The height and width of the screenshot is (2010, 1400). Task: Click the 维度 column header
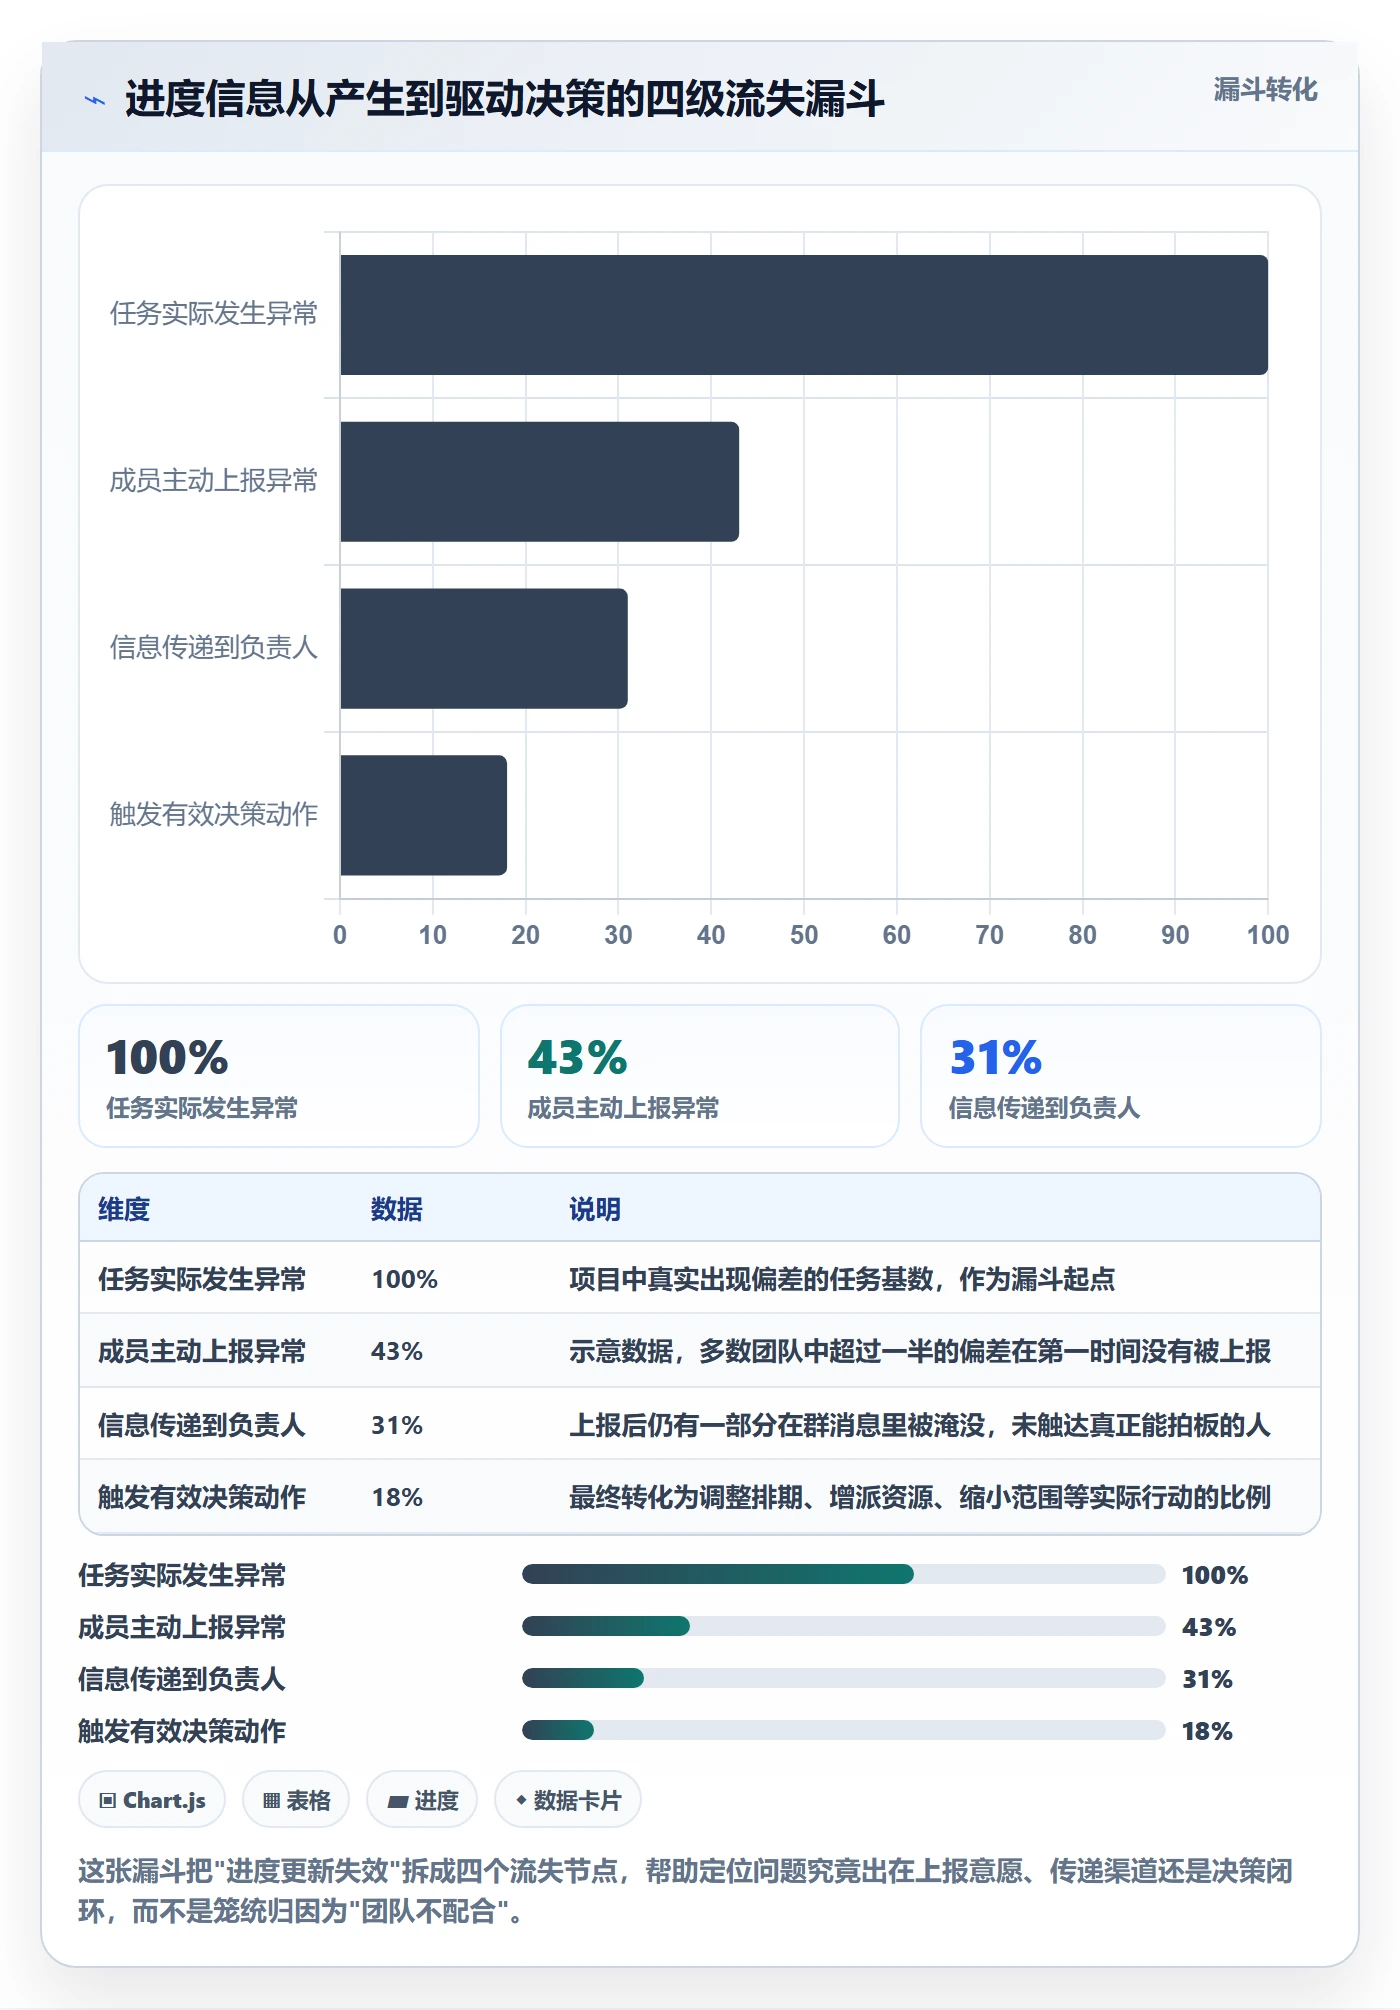124,1209
